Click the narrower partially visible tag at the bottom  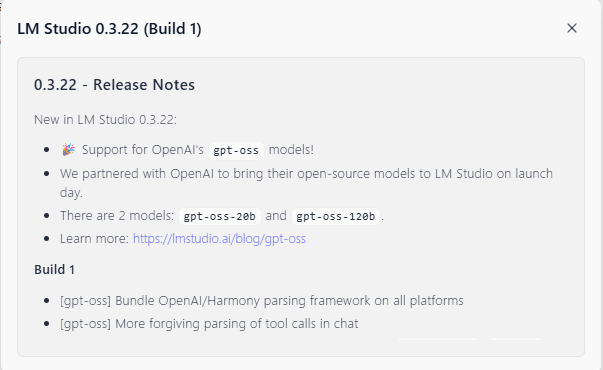point(514,339)
